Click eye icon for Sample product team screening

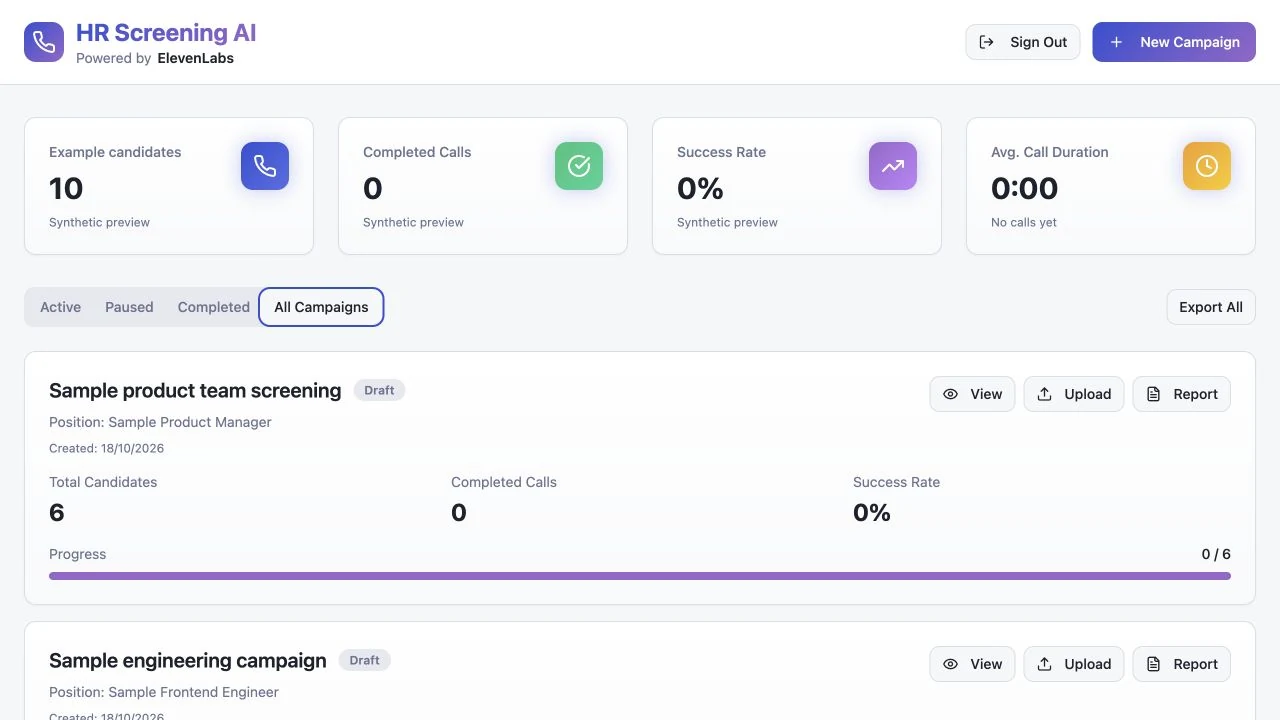[951, 394]
